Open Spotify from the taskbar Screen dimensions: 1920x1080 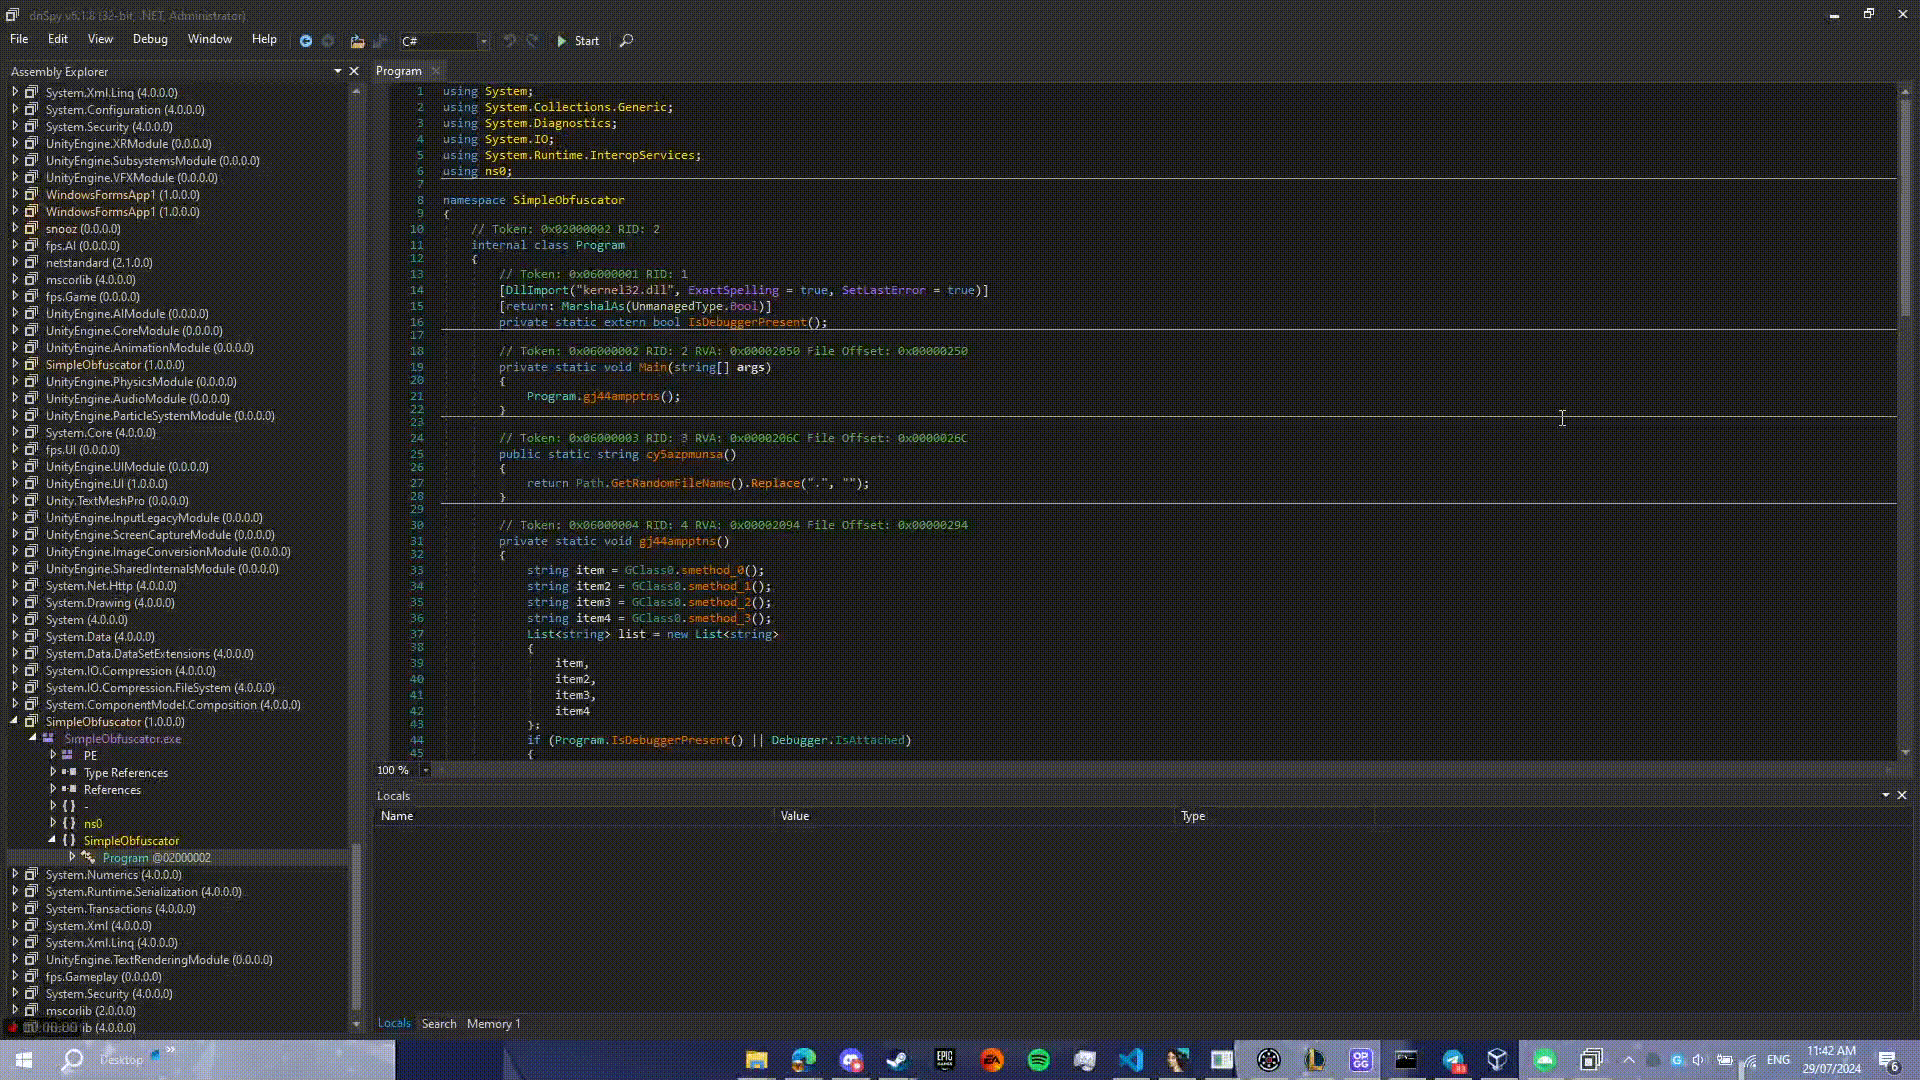1038,1060
